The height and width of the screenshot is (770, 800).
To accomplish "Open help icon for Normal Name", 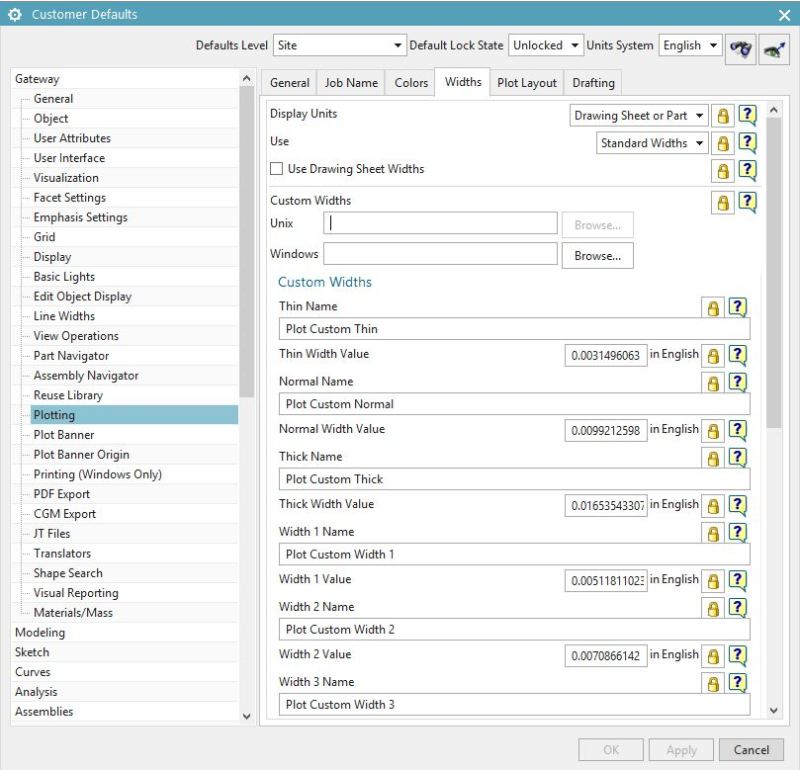I will (x=738, y=382).
